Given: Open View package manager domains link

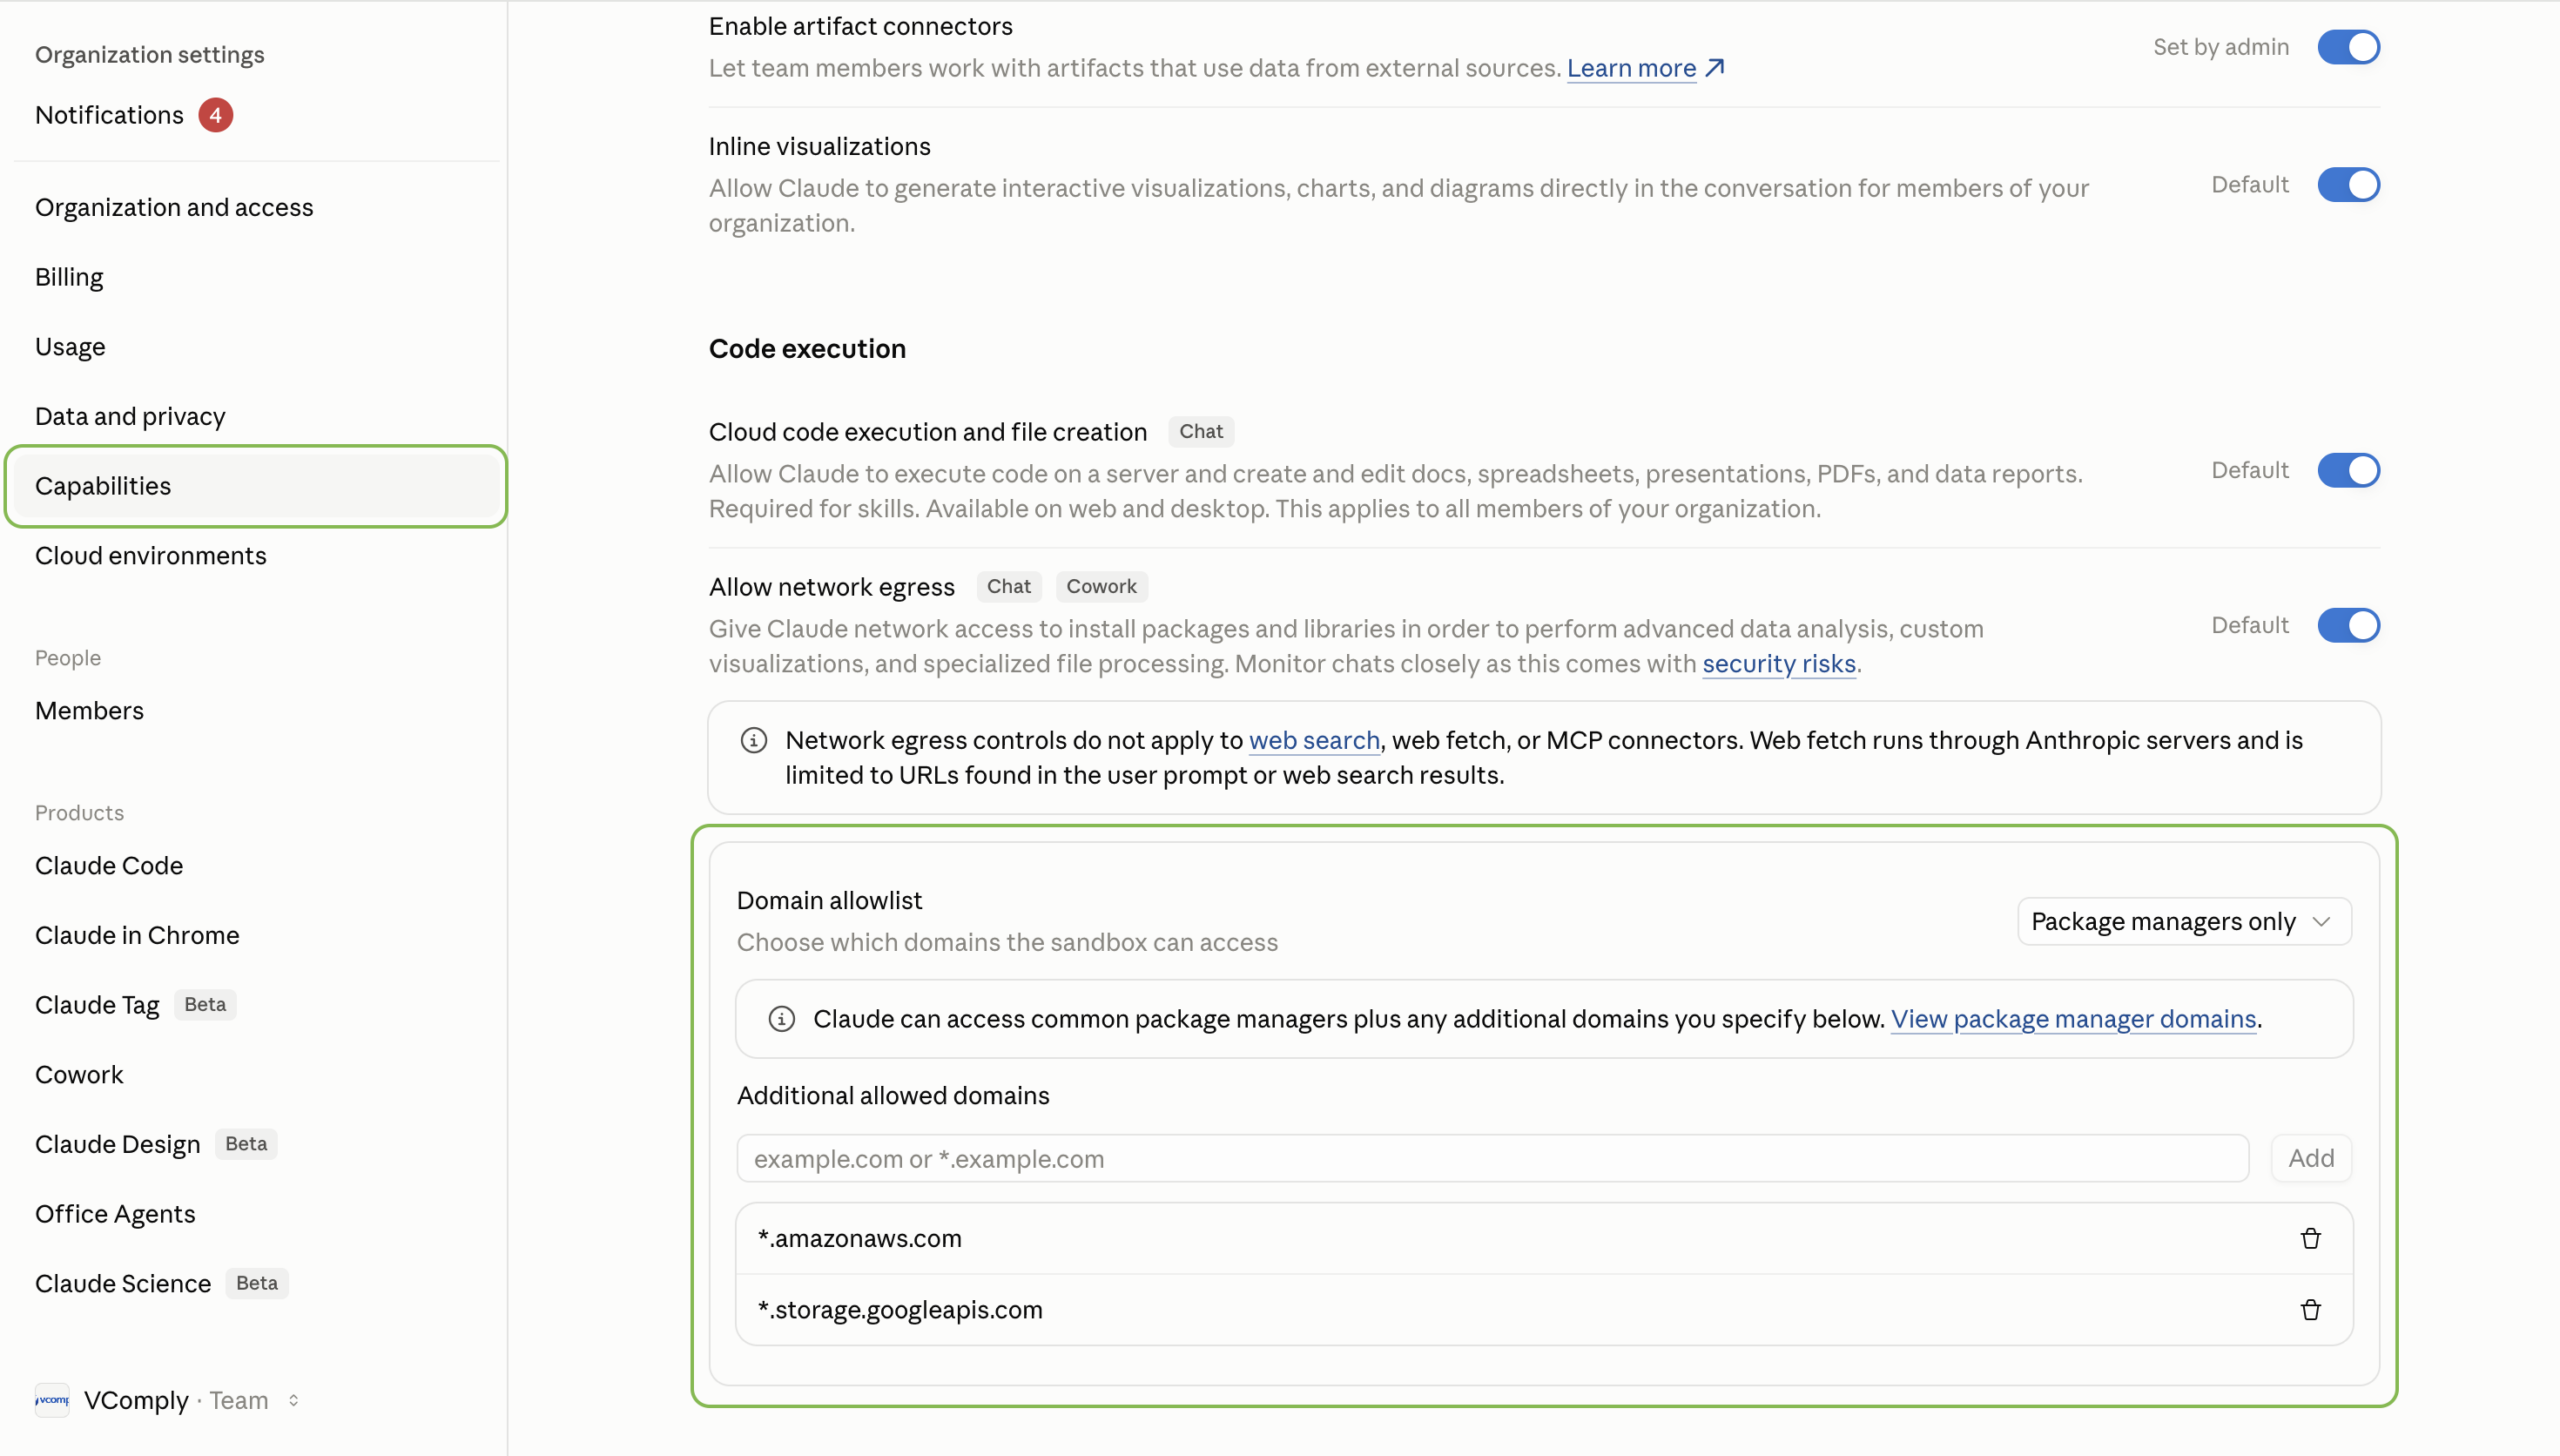Looking at the screenshot, I should click(x=2073, y=1019).
